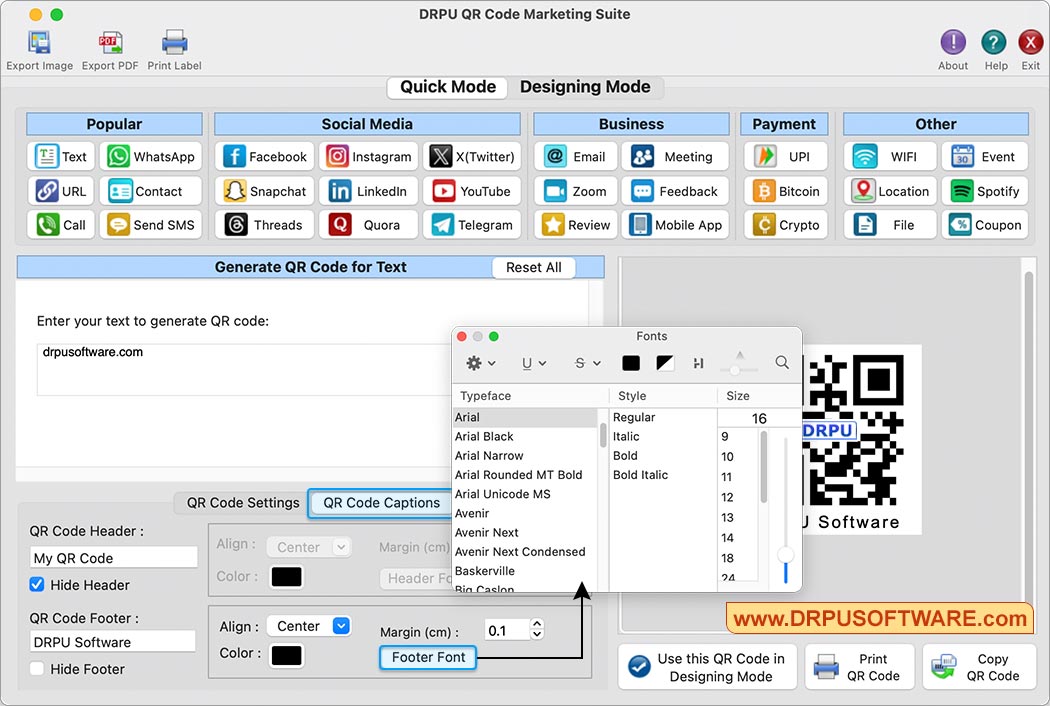Open the footer Align dropdown
The image size is (1050, 706).
[309, 625]
